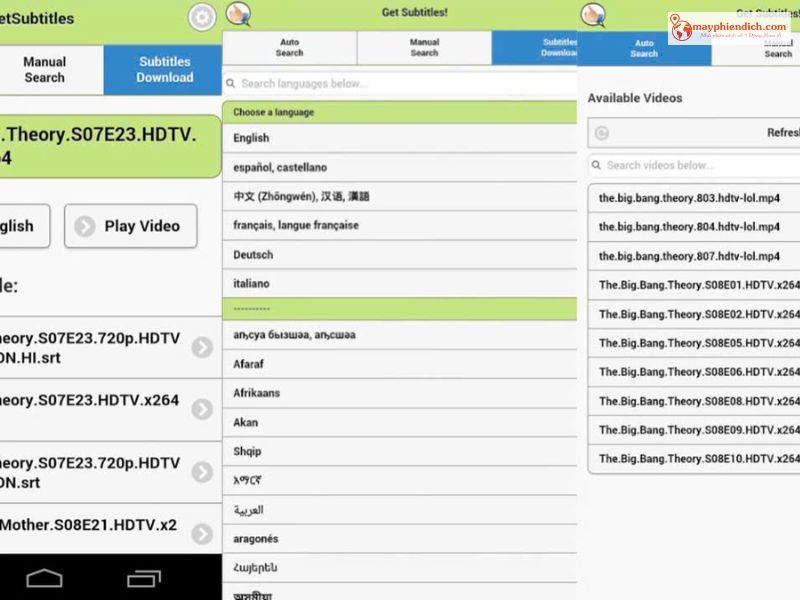Open Auto Search tab above the language list
The width and height of the screenshot is (800, 600).
(x=289, y=48)
